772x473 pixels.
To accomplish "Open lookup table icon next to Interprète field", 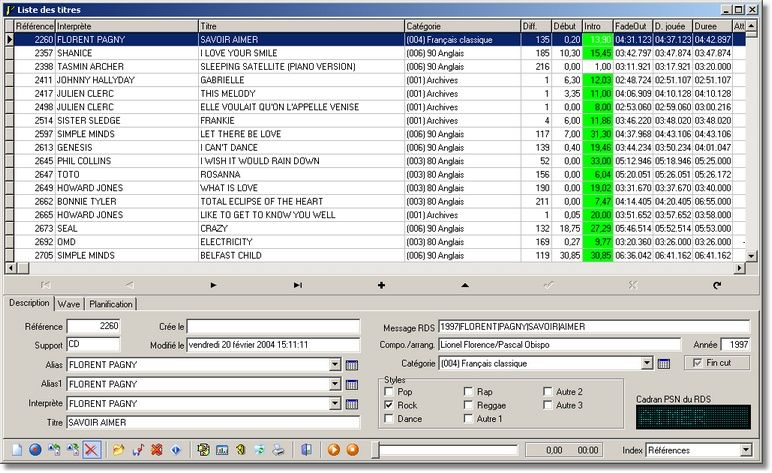I will pos(352,404).
